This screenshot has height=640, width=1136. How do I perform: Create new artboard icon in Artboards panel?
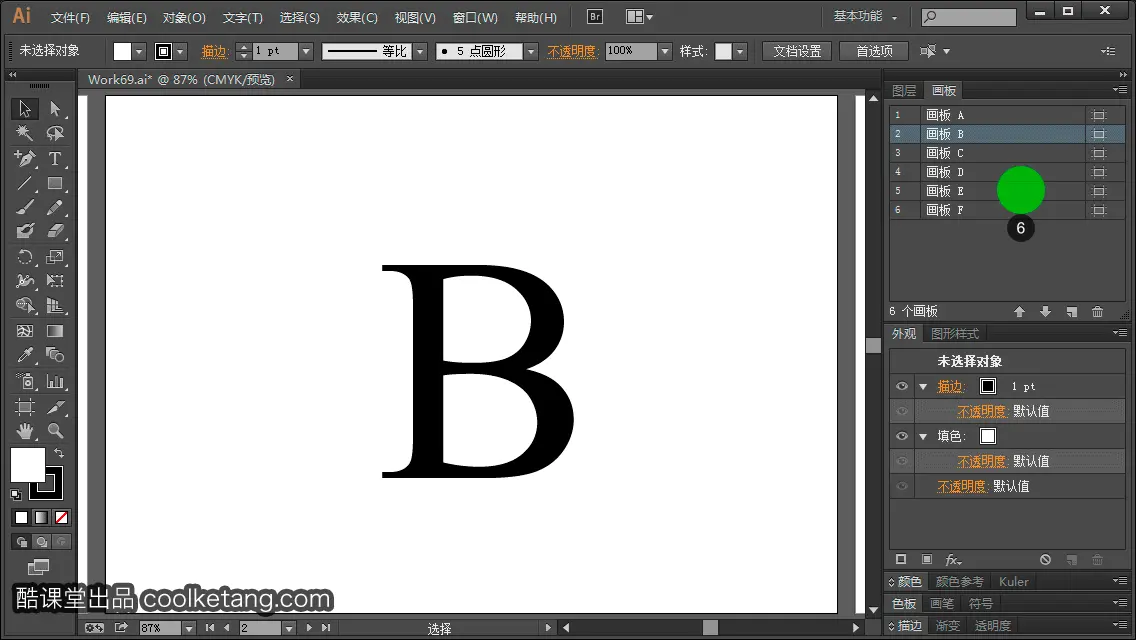click(x=1072, y=312)
